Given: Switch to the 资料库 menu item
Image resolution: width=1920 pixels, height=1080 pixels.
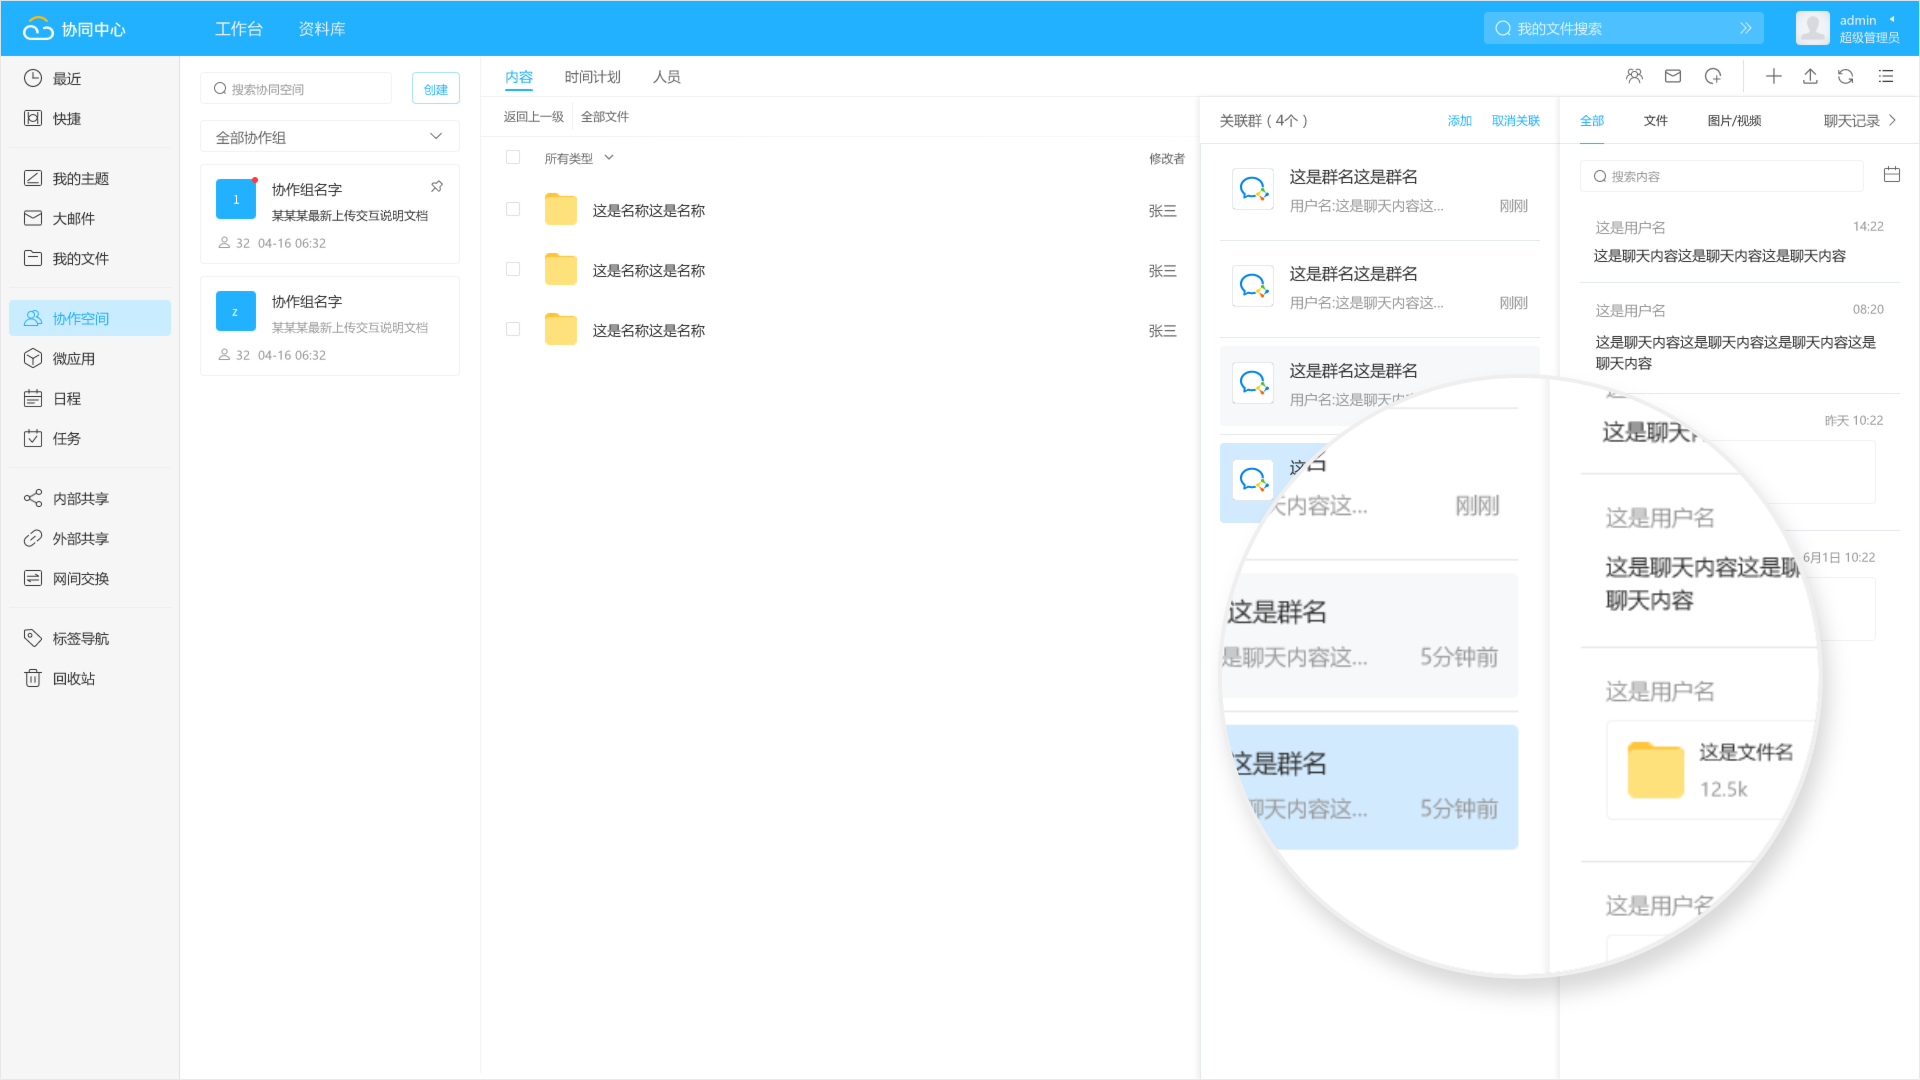Looking at the screenshot, I should click(320, 29).
